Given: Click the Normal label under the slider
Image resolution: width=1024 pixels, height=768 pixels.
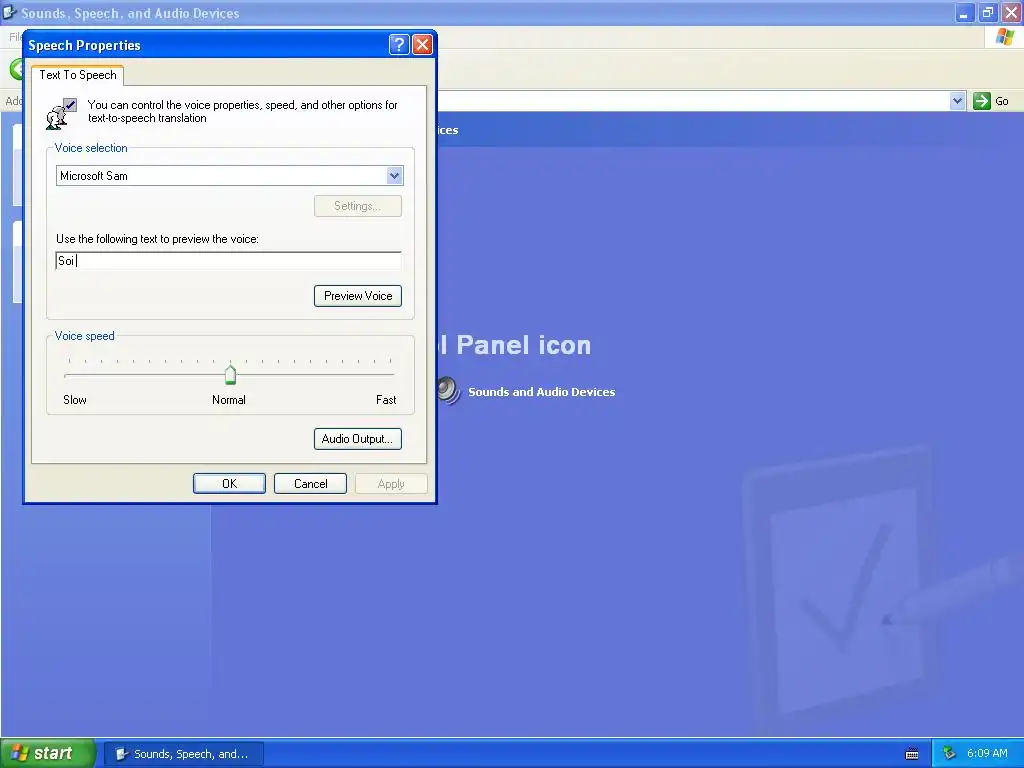Looking at the screenshot, I should [229, 400].
